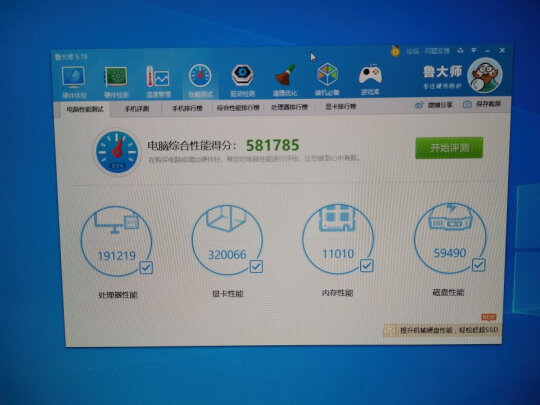The width and height of the screenshot is (540, 405).
Task: Open the 温度管理 temperature management icon
Action: point(158,76)
